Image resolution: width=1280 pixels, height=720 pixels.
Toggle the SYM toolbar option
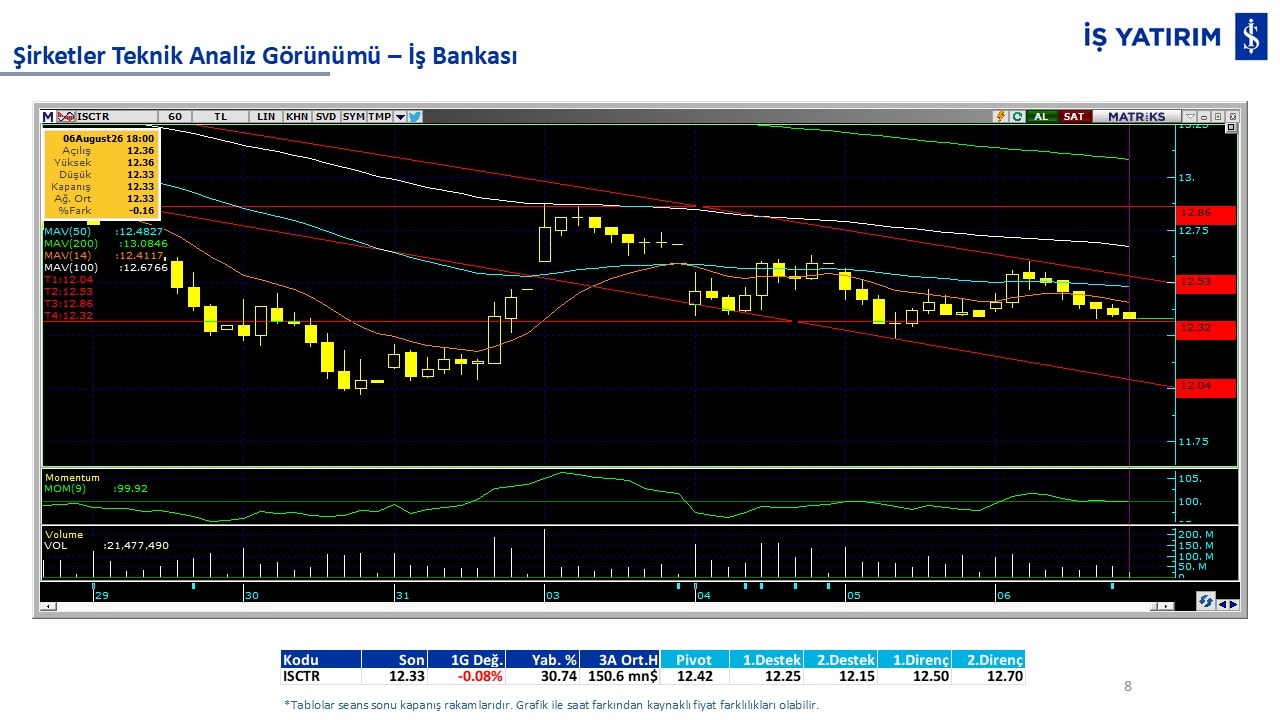click(x=353, y=116)
